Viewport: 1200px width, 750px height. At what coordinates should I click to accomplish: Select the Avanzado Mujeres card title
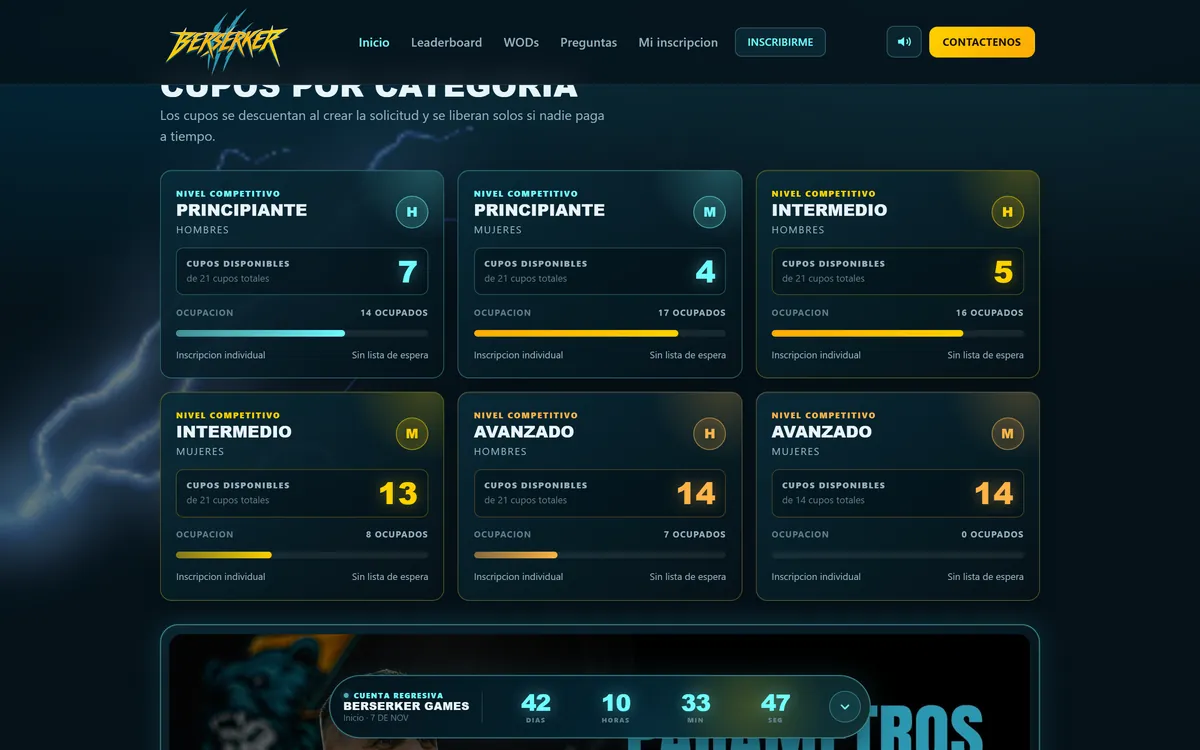pyautogui.click(x=822, y=432)
